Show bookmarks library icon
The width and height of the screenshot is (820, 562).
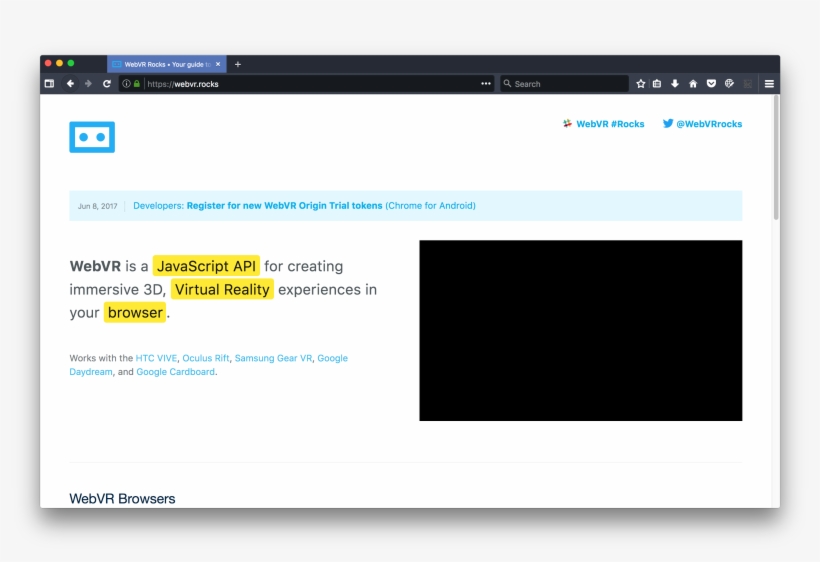(657, 84)
